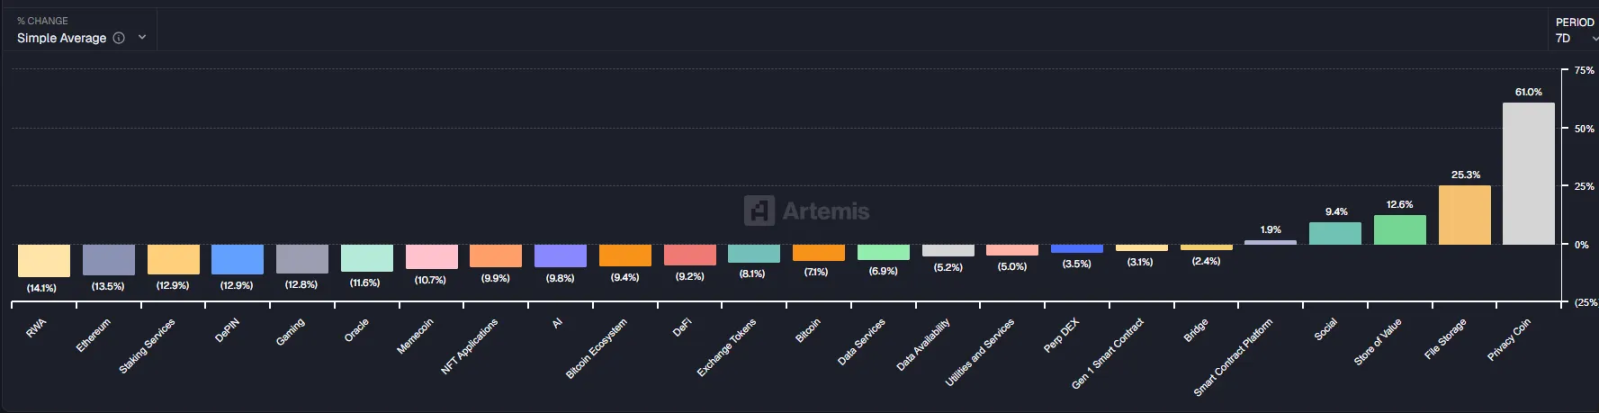
Task: Click the Artemis logo icon watermark
Action: coord(759,210)
